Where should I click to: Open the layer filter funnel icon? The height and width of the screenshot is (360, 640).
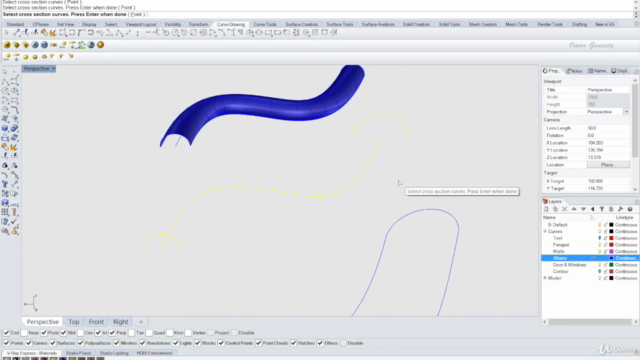pyautogui.click(x=602, y=209)
